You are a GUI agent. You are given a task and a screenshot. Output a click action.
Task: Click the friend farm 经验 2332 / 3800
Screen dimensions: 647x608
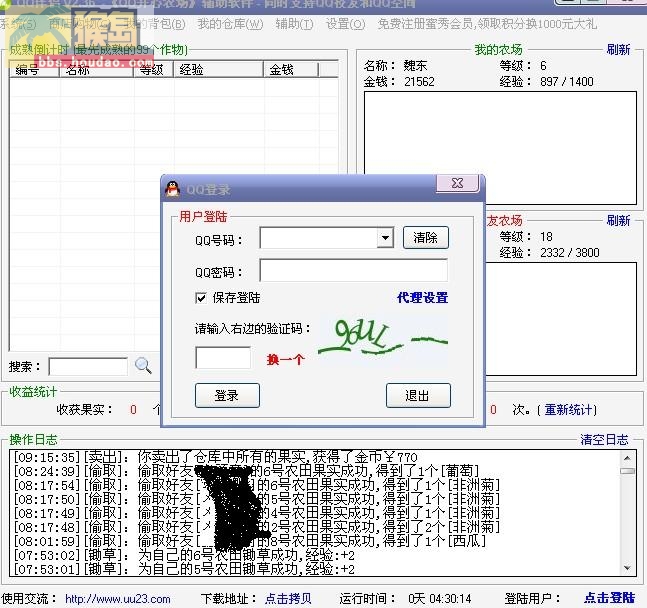point(569,253)
